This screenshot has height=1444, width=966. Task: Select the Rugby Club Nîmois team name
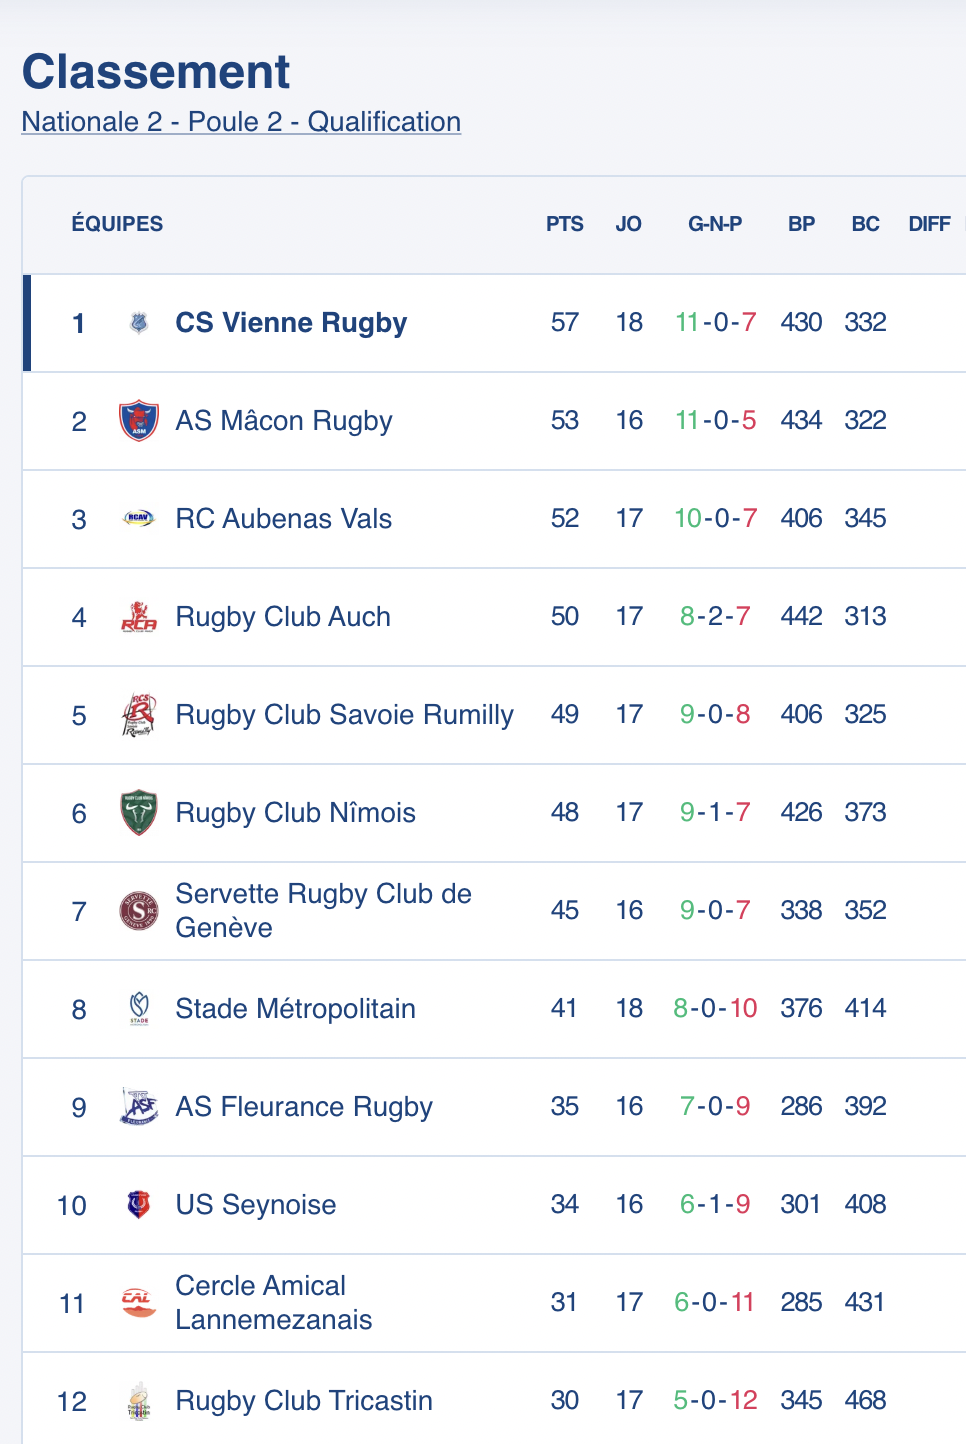(295, 813)
